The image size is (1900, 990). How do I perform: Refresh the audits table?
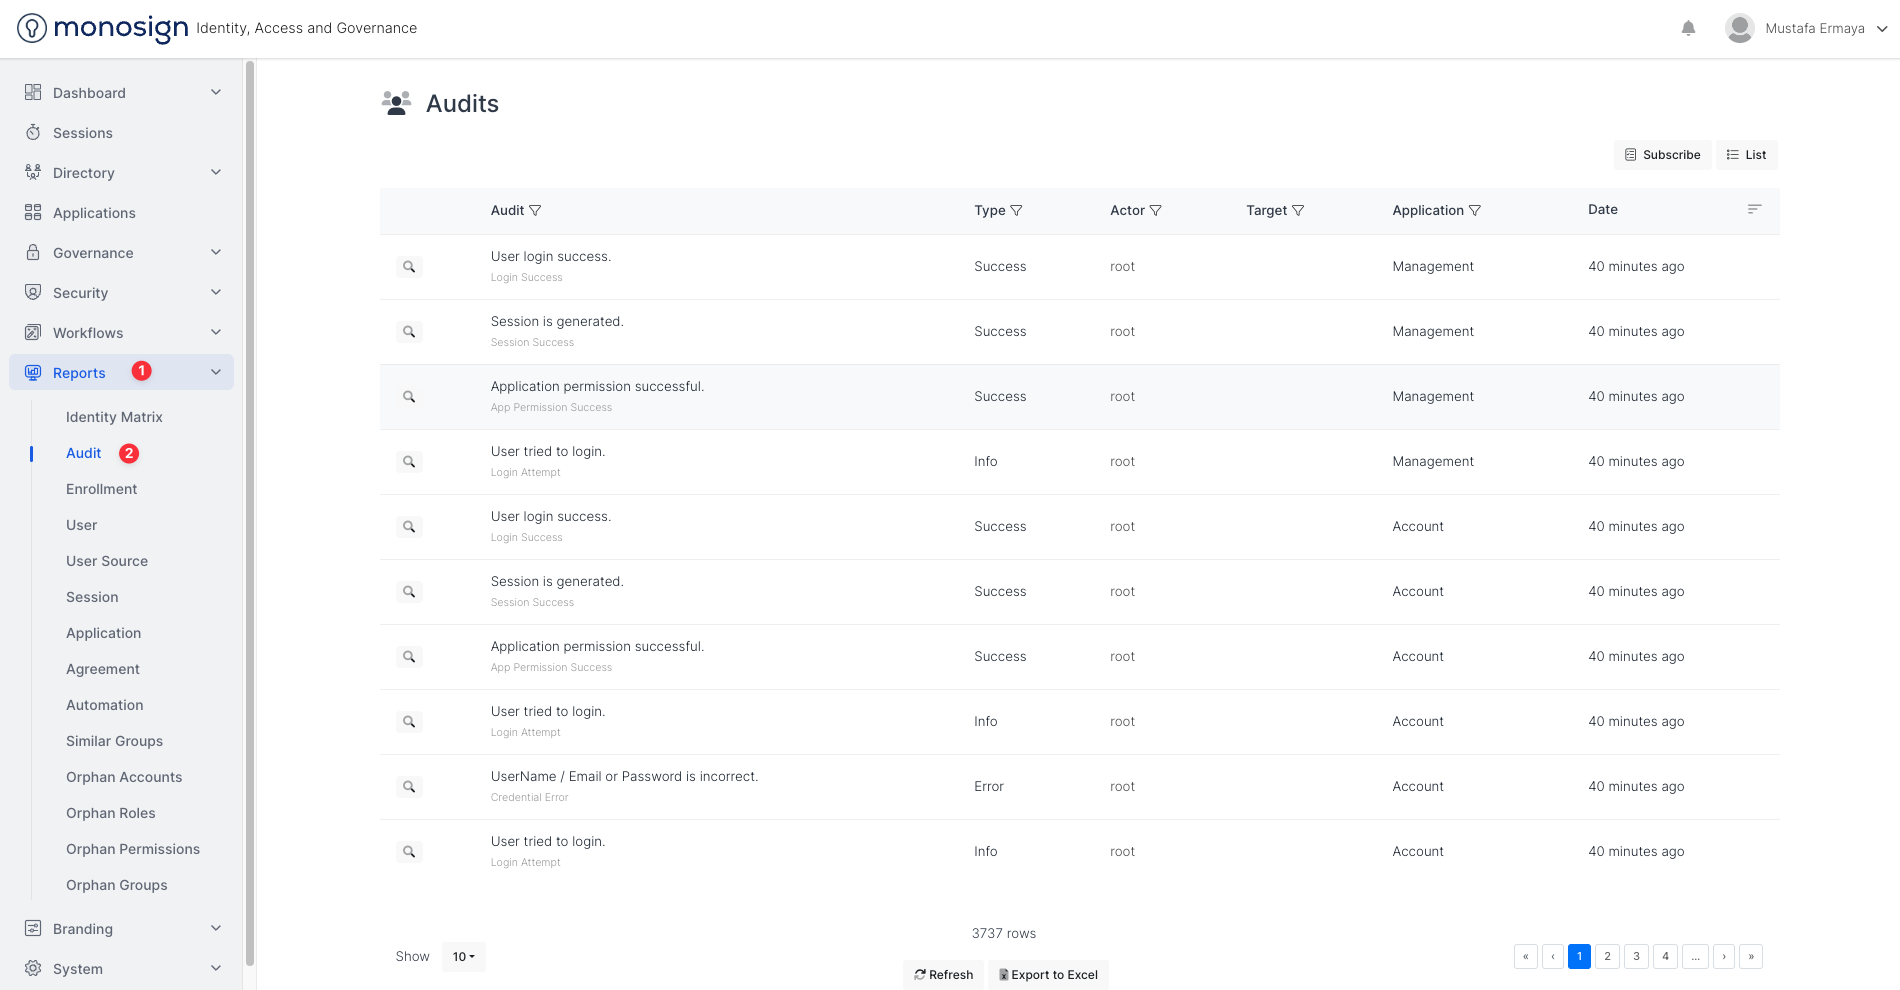943,975
